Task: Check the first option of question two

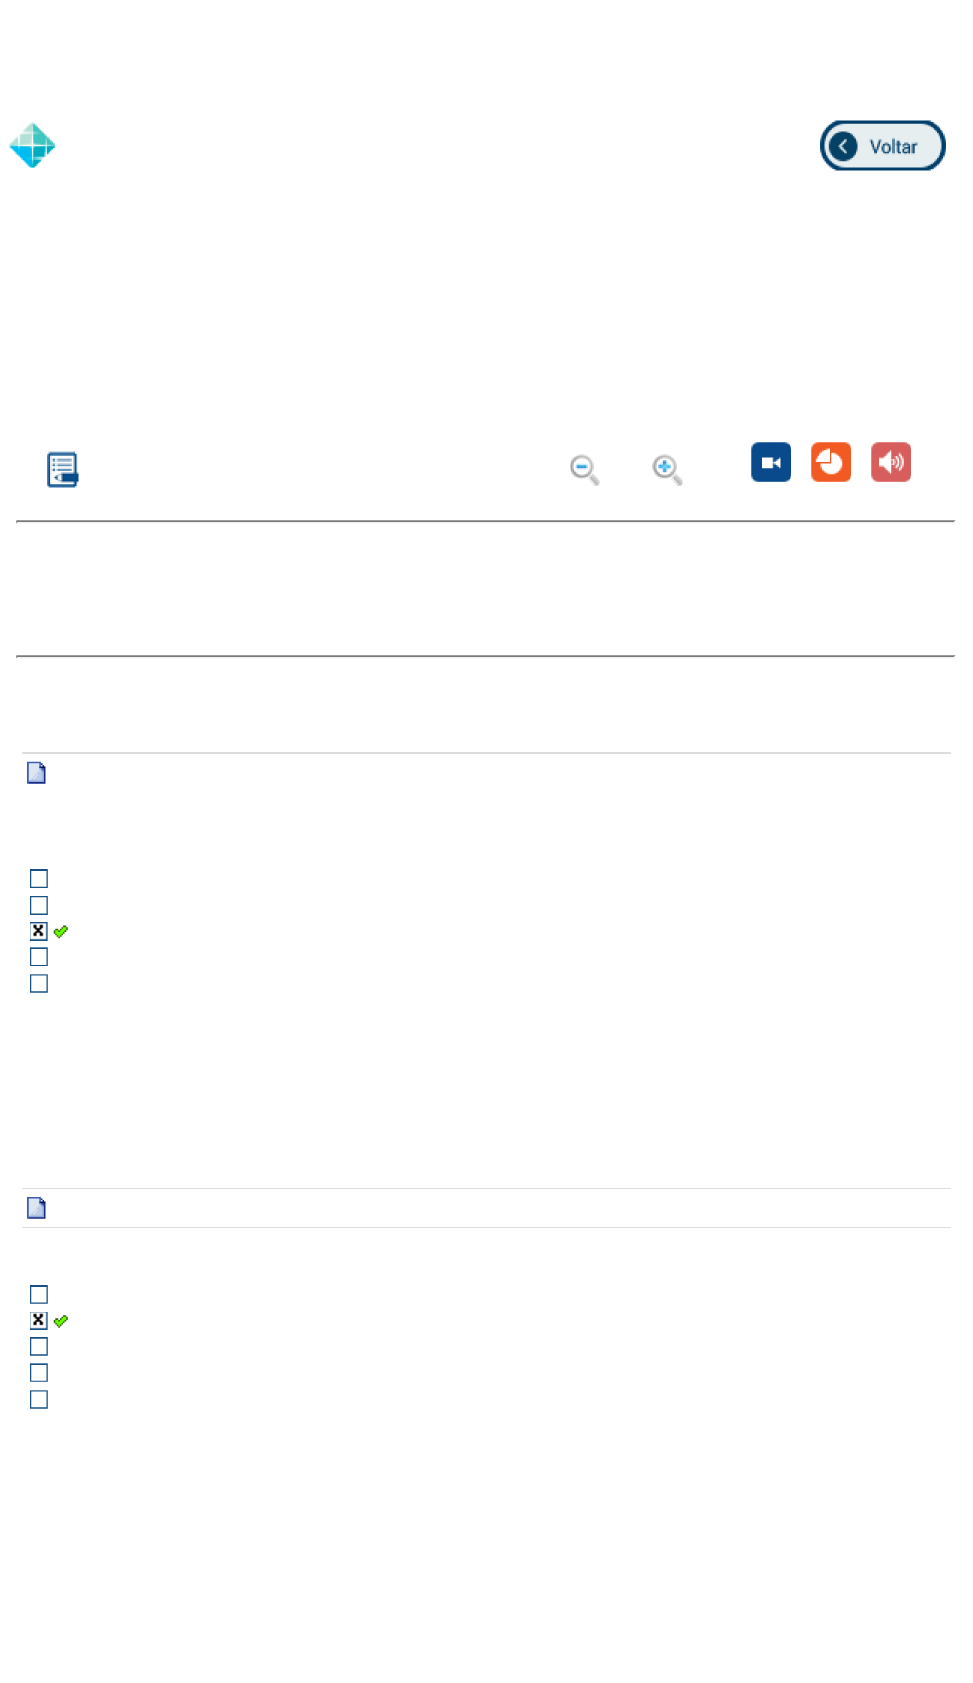Action: pos(39,1295)
